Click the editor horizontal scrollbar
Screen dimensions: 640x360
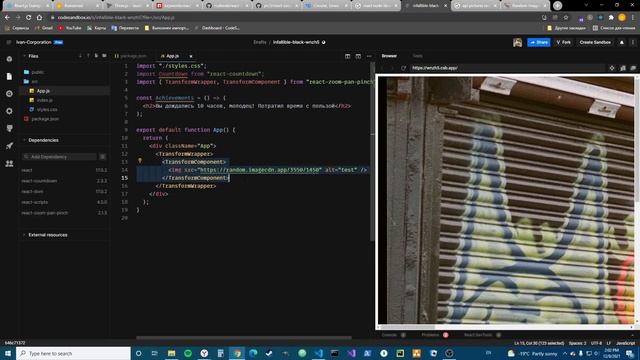click(244, 338)
